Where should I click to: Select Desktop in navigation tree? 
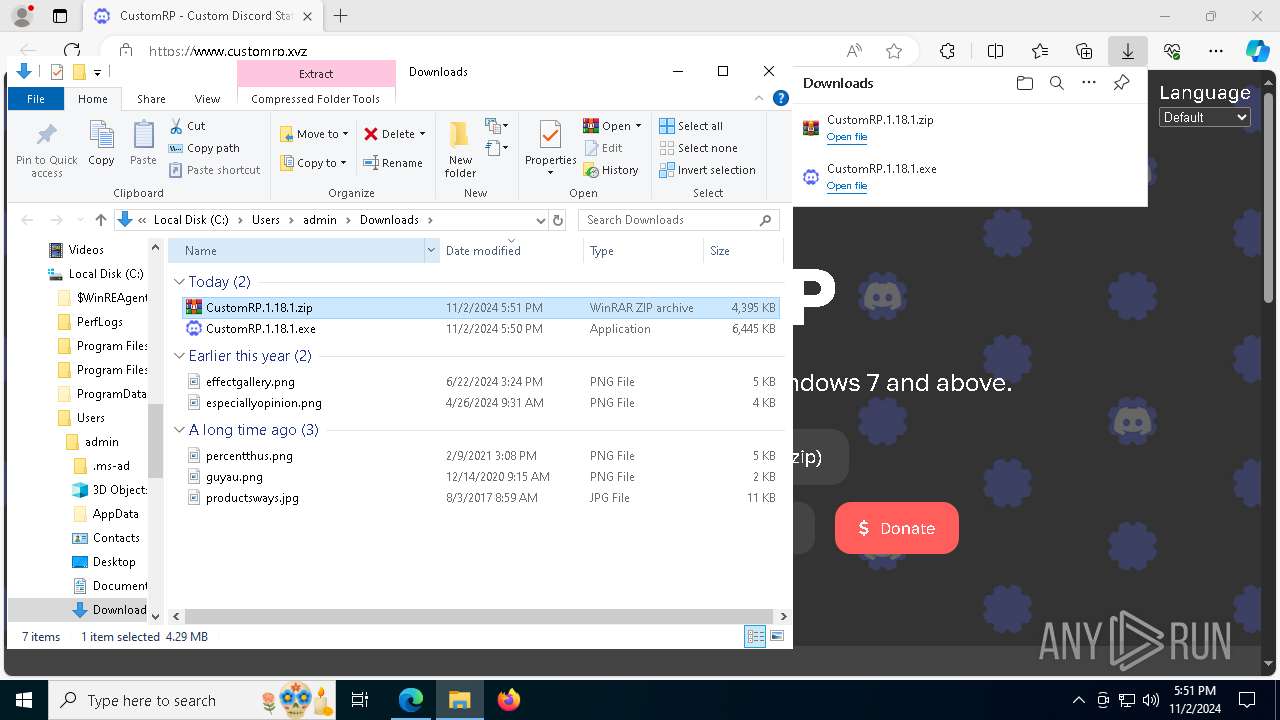coord(113,562)
